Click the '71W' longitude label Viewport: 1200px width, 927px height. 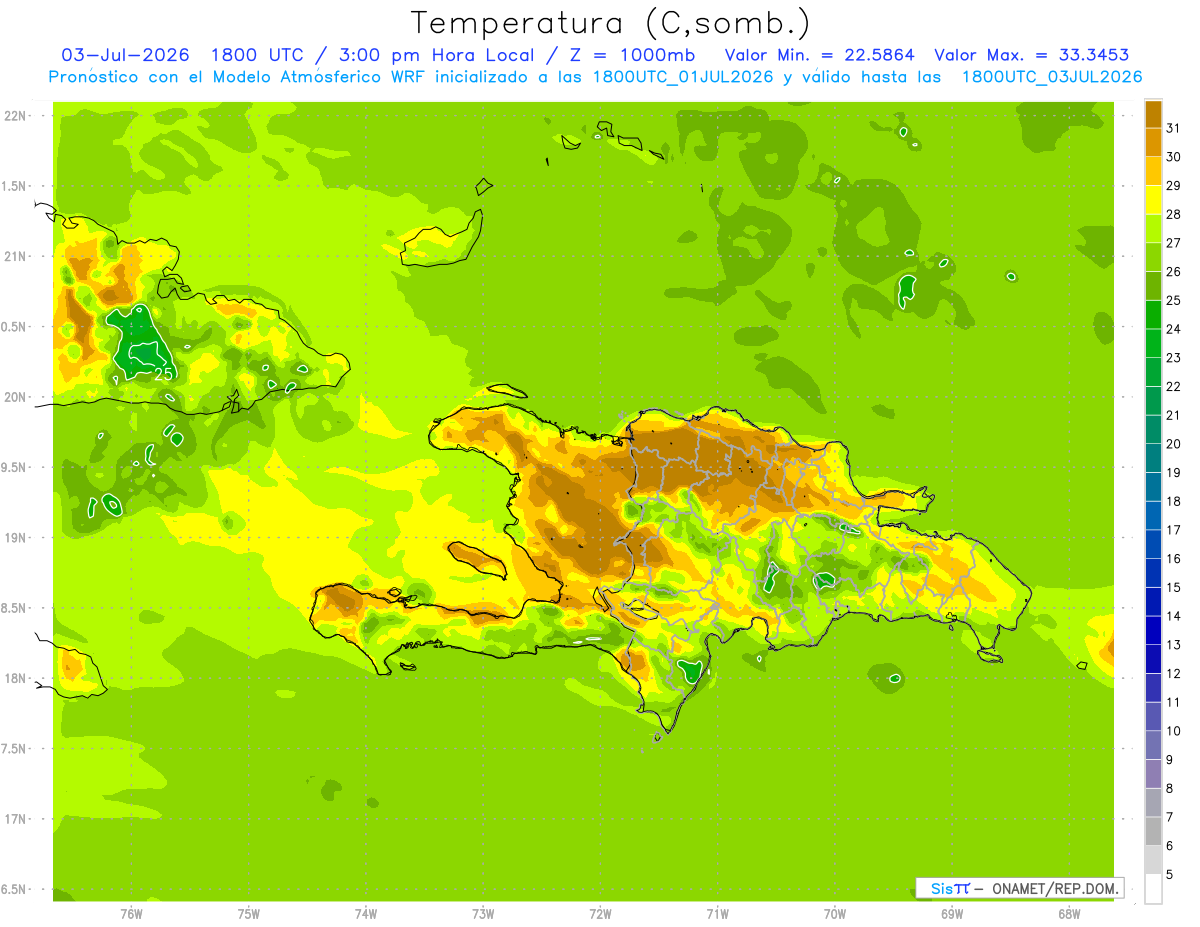pos(717,913)
